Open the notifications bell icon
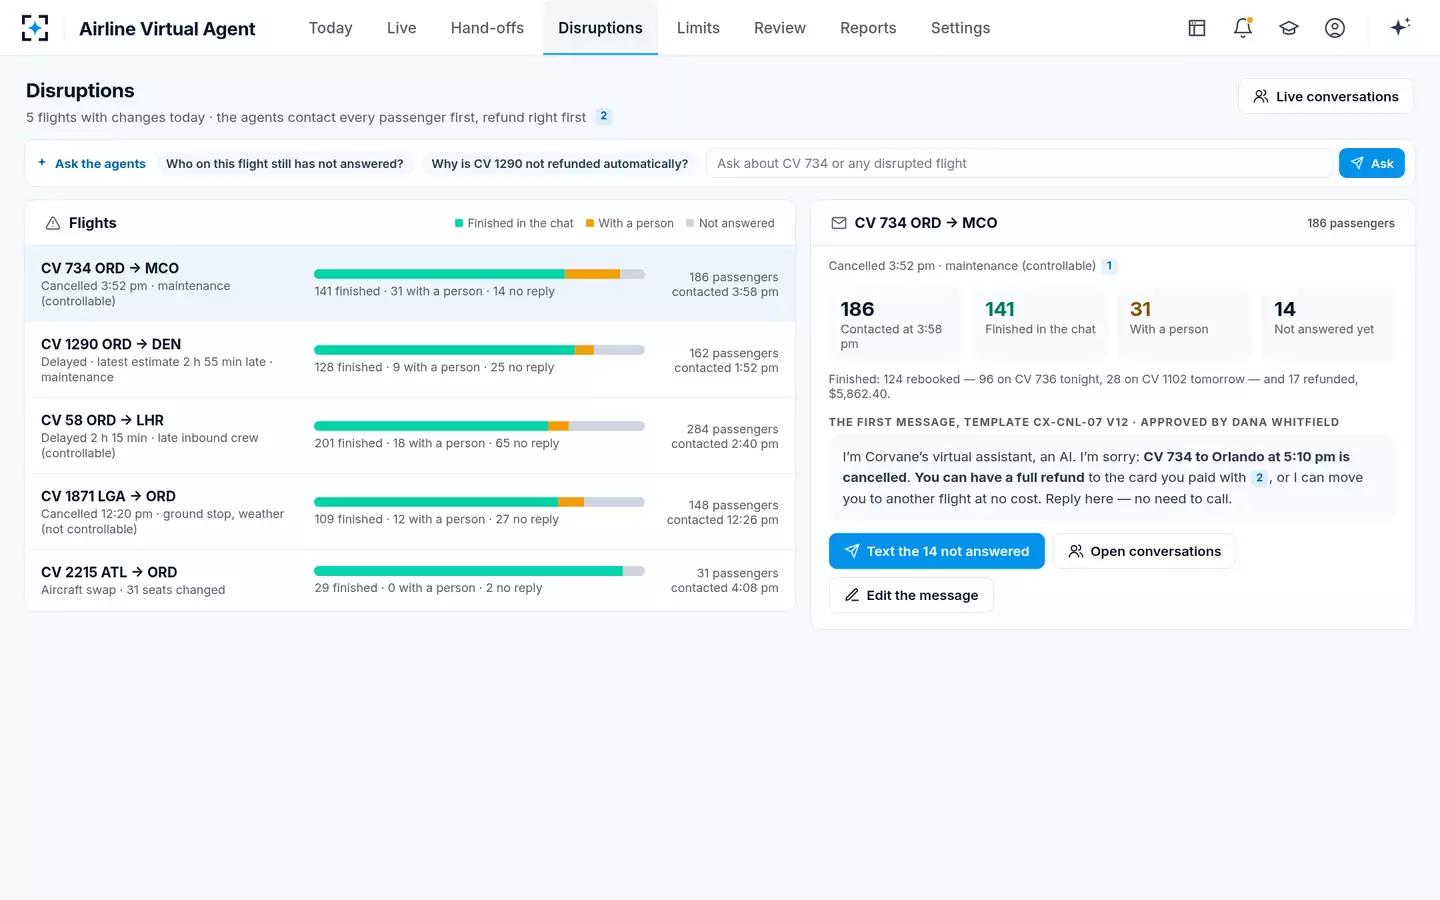 point(1243,28)
